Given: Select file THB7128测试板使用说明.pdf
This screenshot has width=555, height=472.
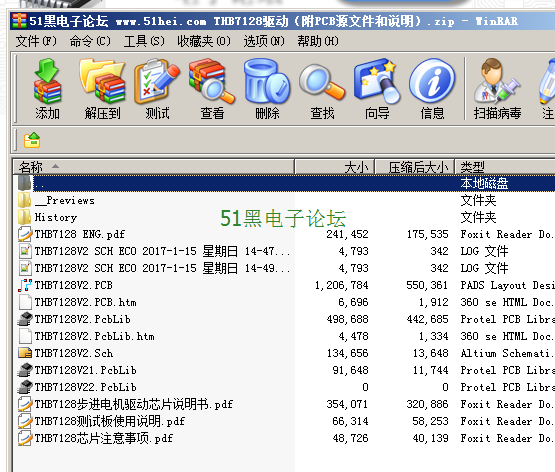Looking at the screenshot, I should [110, 421].
